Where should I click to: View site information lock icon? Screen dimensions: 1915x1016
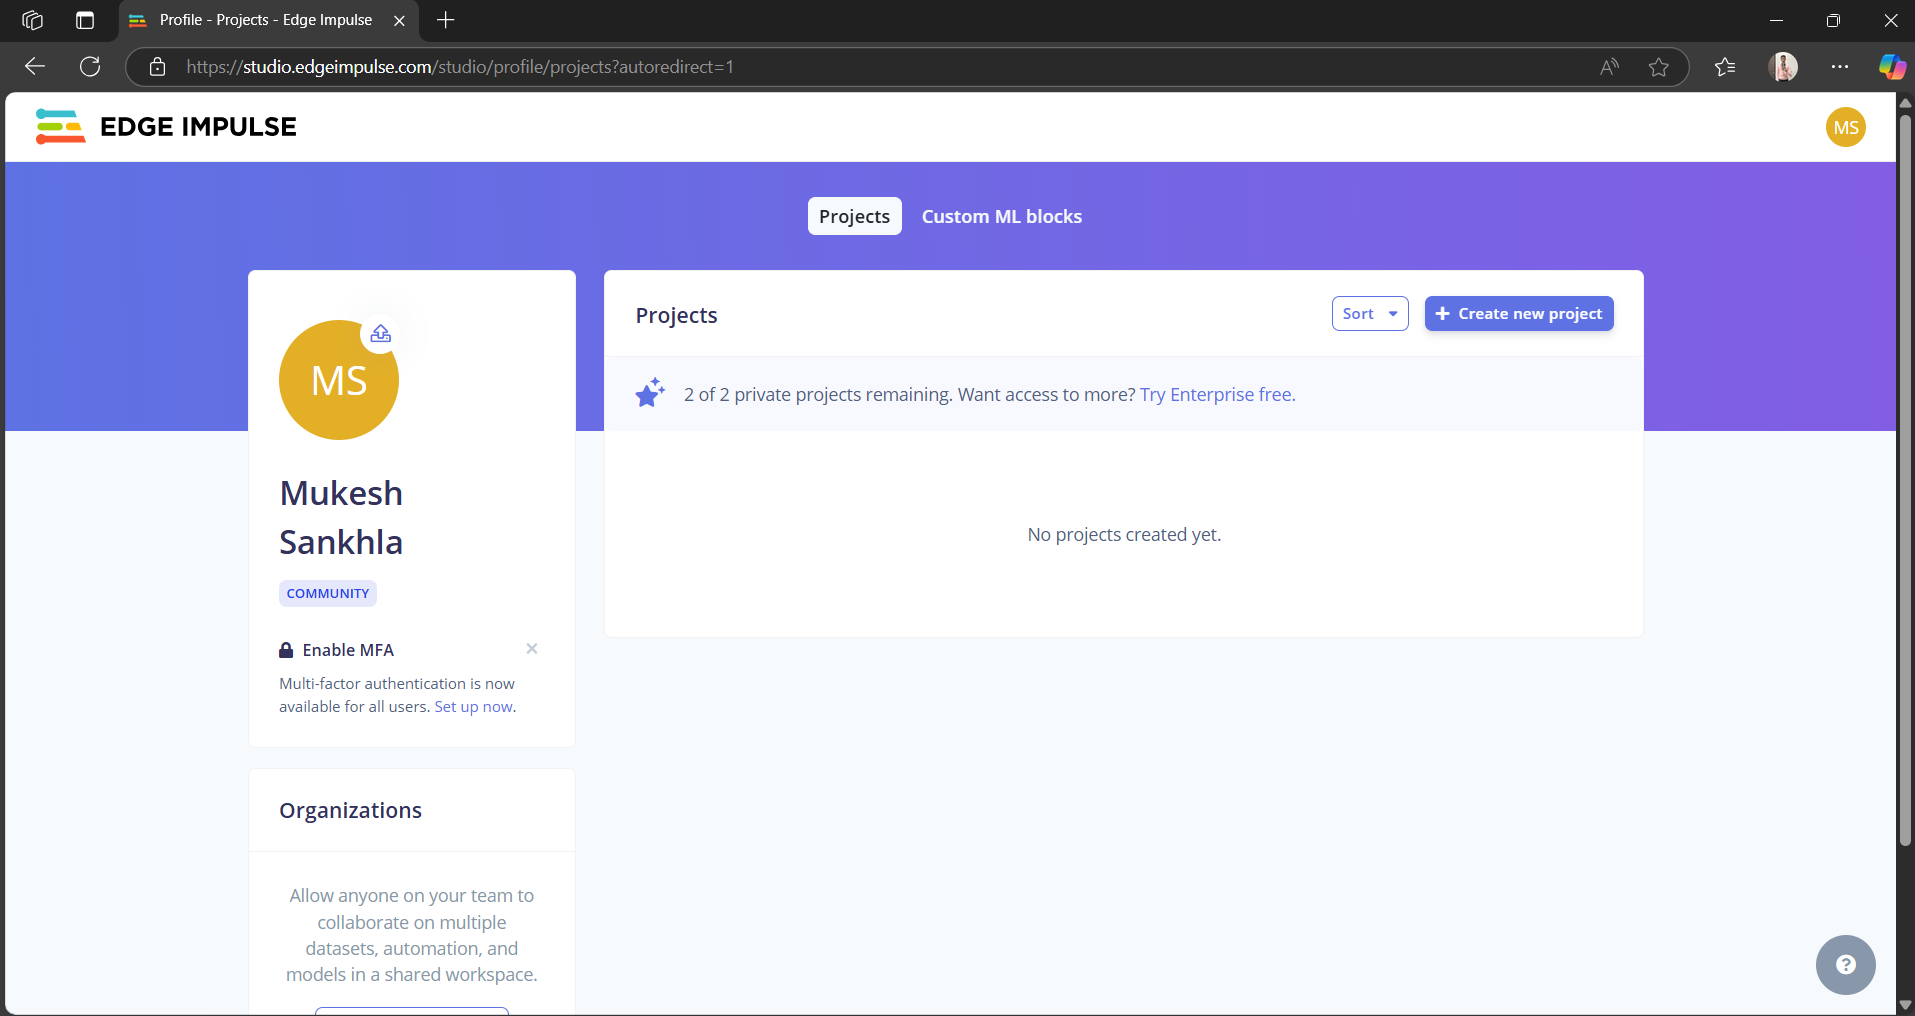tap(157, 67)
